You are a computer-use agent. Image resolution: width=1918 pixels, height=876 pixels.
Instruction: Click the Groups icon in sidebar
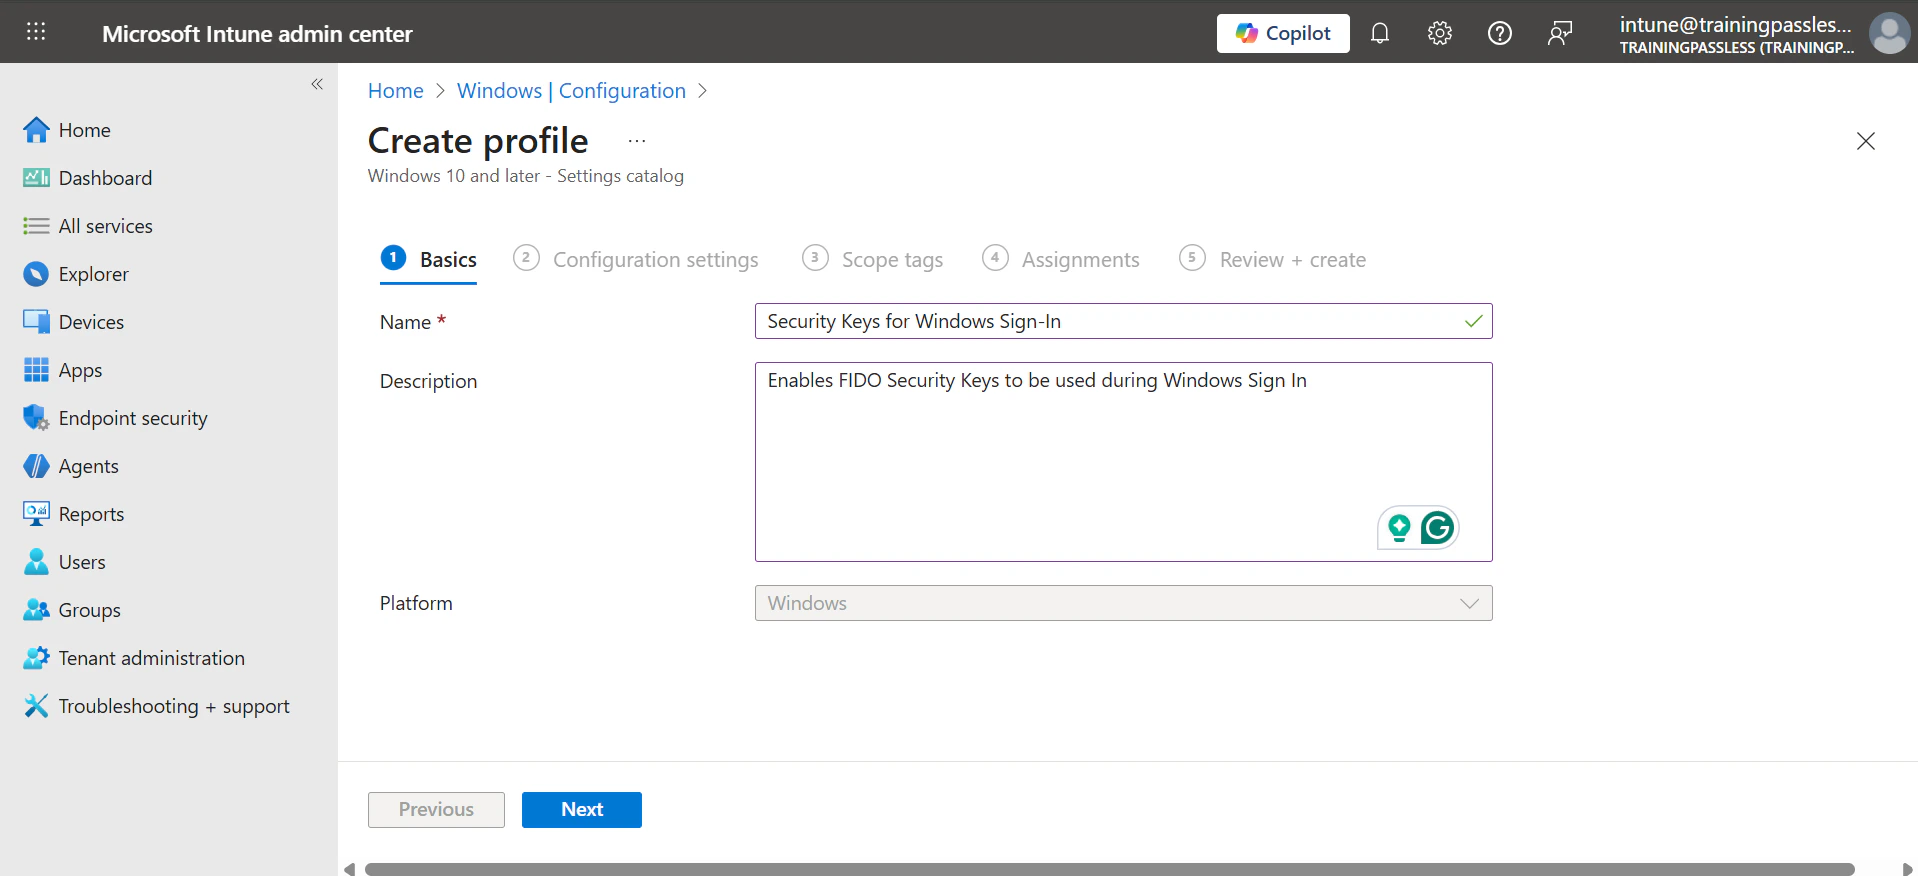(36, 610)
